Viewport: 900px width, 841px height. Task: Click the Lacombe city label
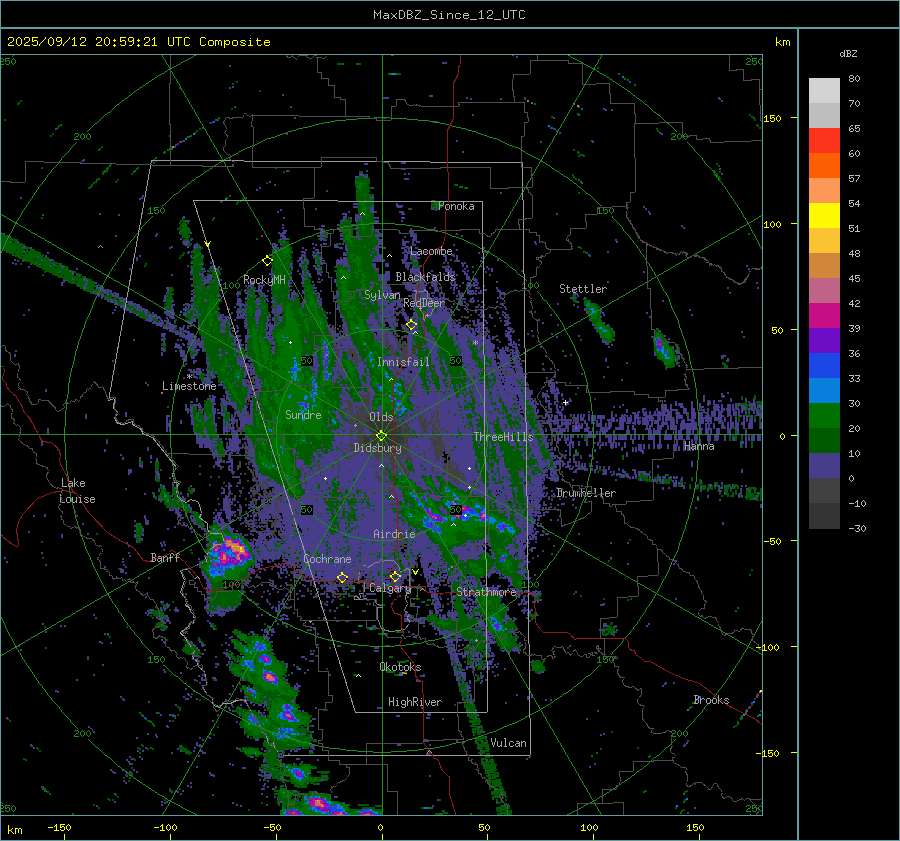(431, 251)
